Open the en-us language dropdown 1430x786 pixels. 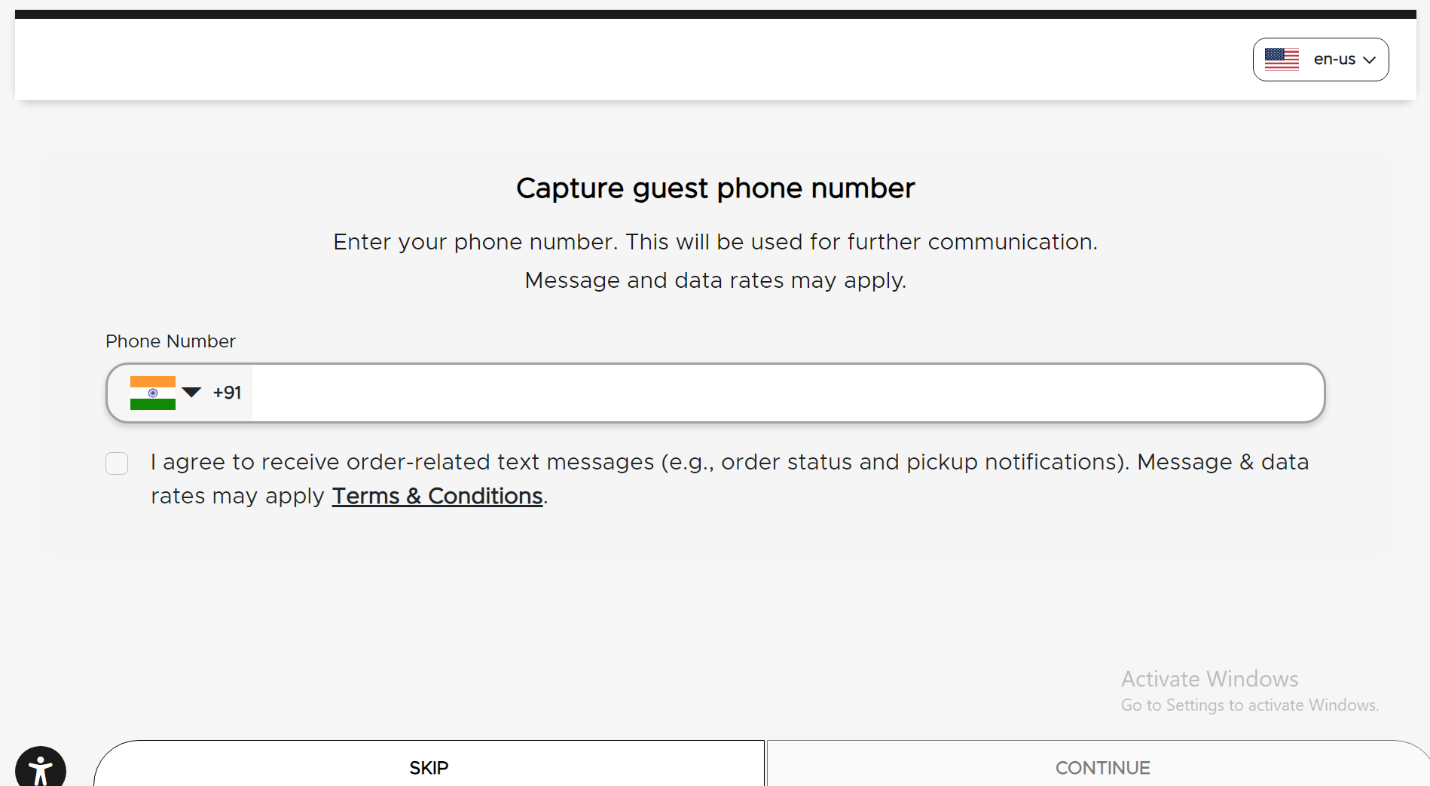coord(1320,59)
